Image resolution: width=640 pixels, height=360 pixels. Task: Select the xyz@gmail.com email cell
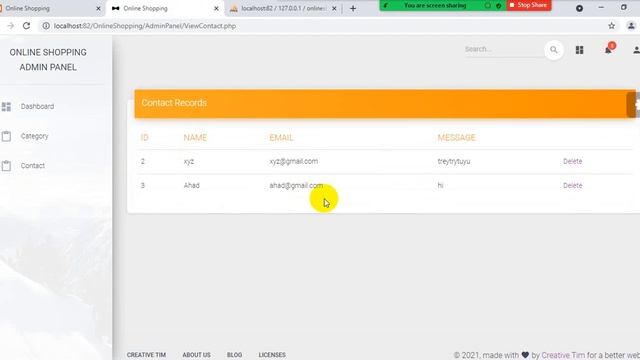pyautogui.click(x=293, y=162)
